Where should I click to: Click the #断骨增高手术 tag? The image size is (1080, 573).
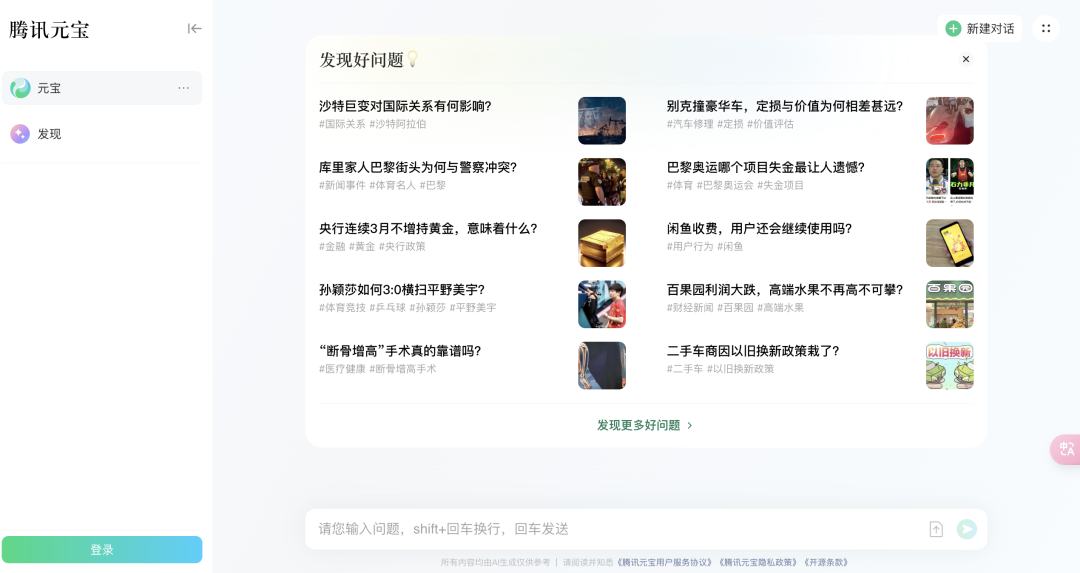click(403, 369)
